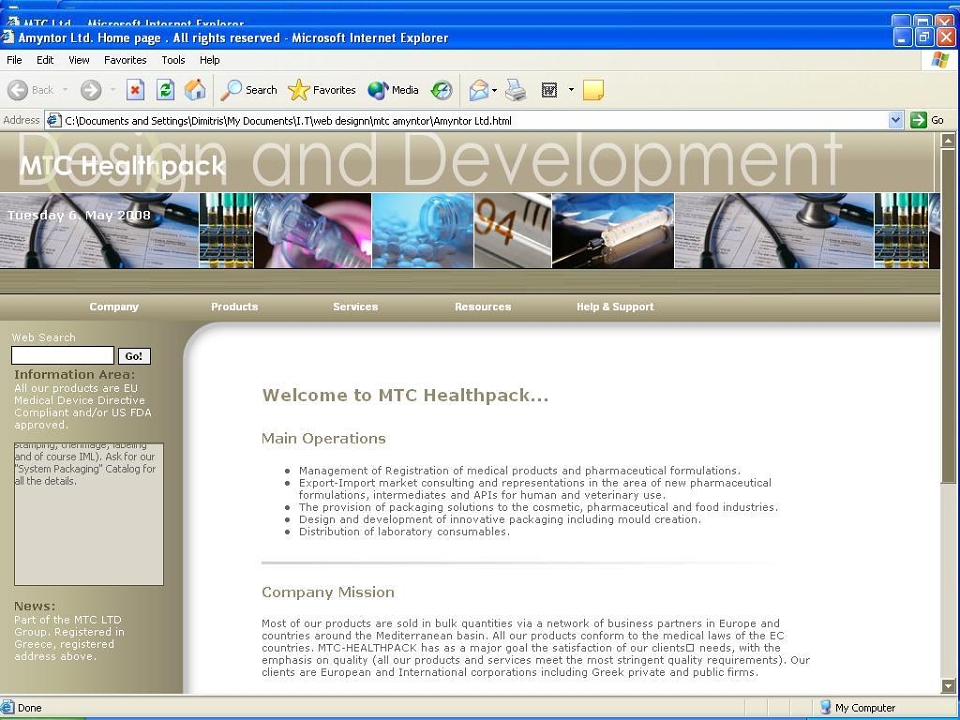Expand the Mail dropdown arrow
This screenshot has height=720, width=960.
(495, 90)
